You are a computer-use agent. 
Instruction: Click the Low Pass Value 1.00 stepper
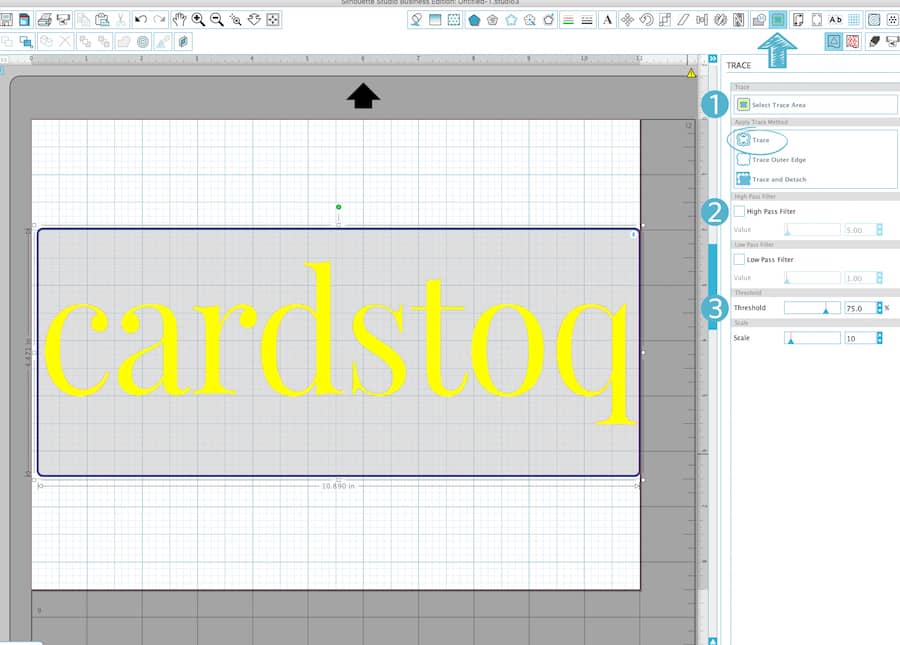[x=879, y=278]
